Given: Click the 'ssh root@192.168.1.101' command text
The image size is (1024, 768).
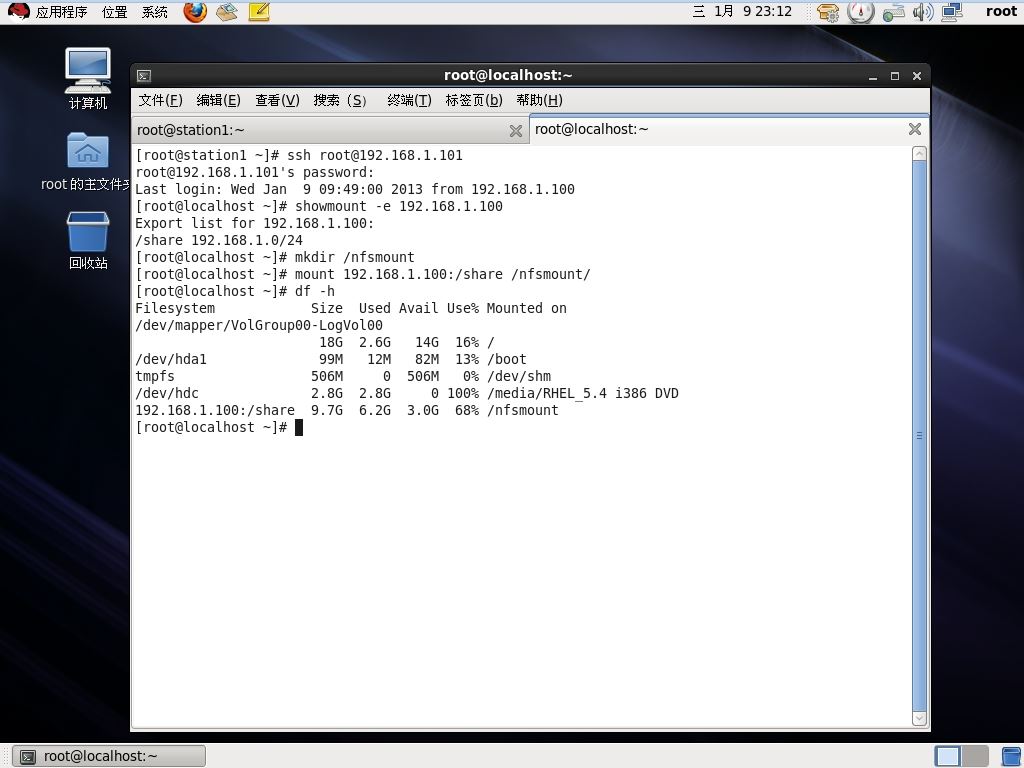Looking at the screenshot, I should tap(375, 155).
